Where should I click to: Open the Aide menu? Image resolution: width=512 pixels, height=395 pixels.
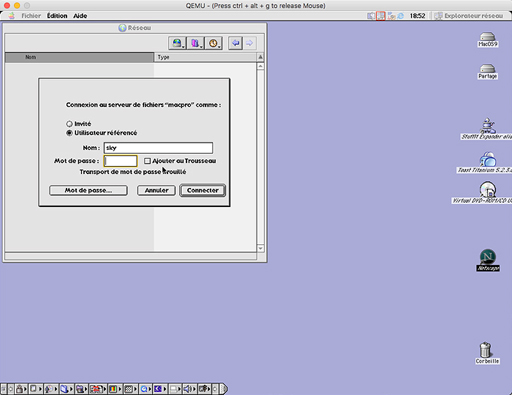click(80, 16)
